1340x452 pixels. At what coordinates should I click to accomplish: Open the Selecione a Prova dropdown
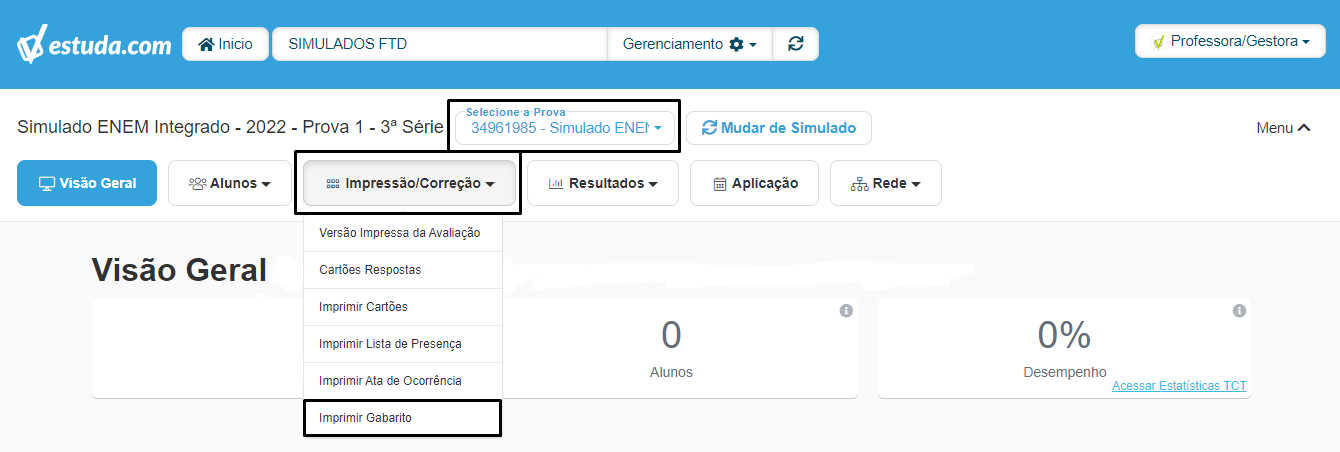pos(566,127)
